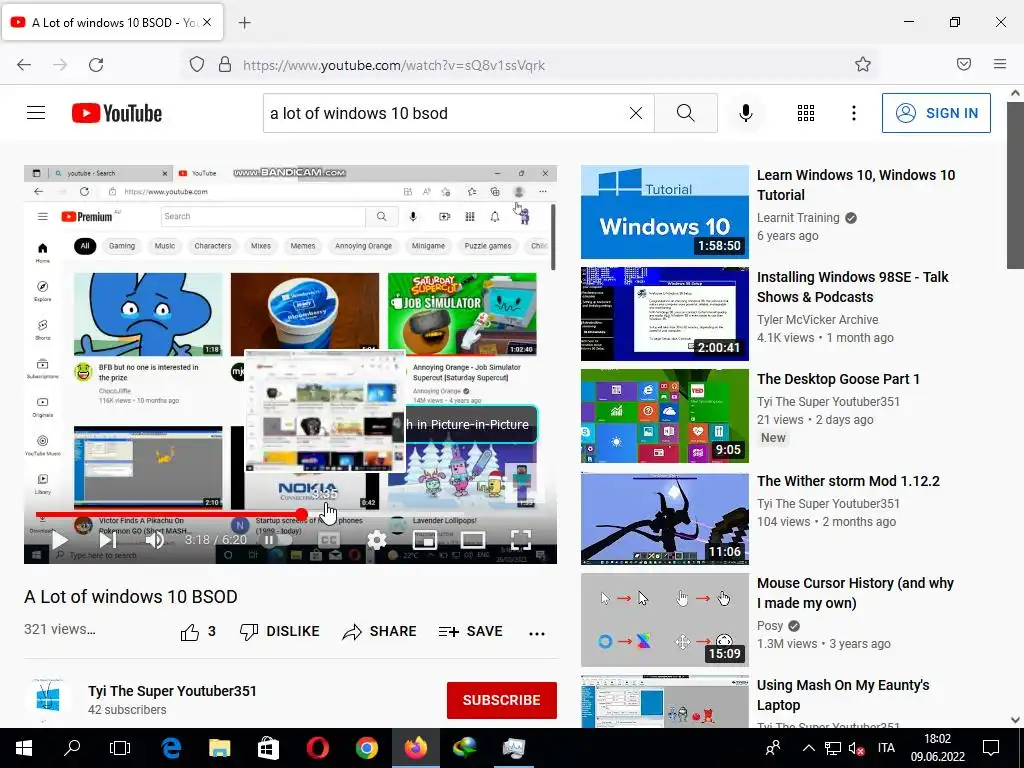Open the YouTube apps grid
Screen dimensions: 1024x768
806,113
